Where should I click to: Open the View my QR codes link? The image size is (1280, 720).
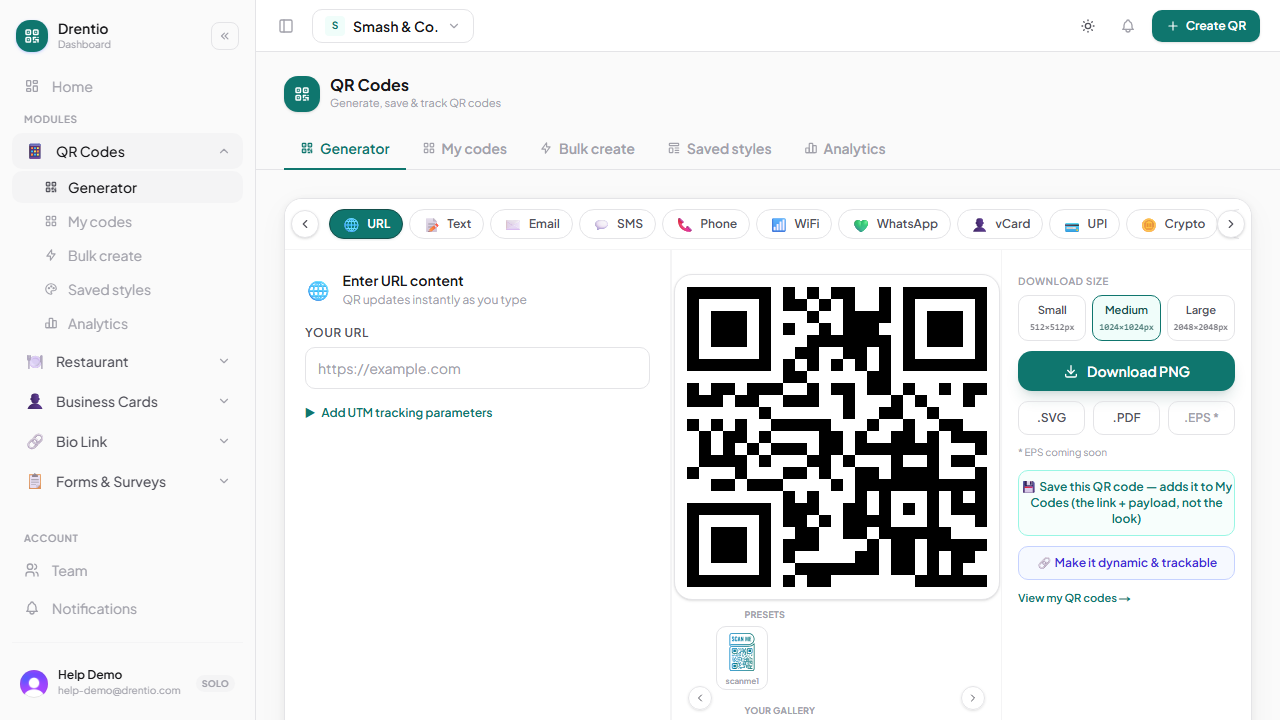tap(1074, 598)
